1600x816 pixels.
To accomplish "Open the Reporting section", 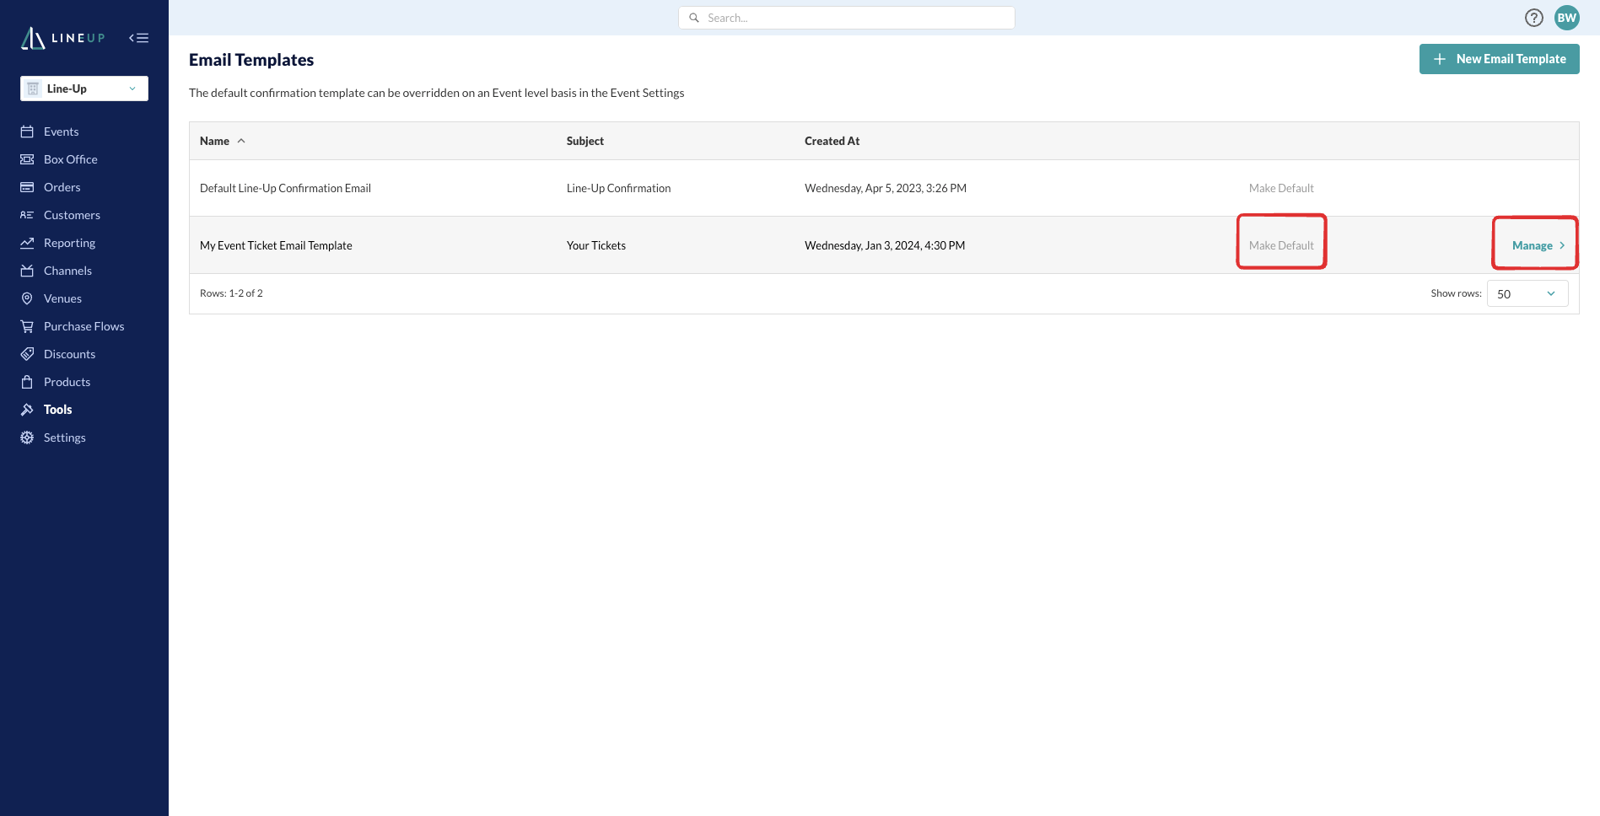I will click(x=69, y=243).
